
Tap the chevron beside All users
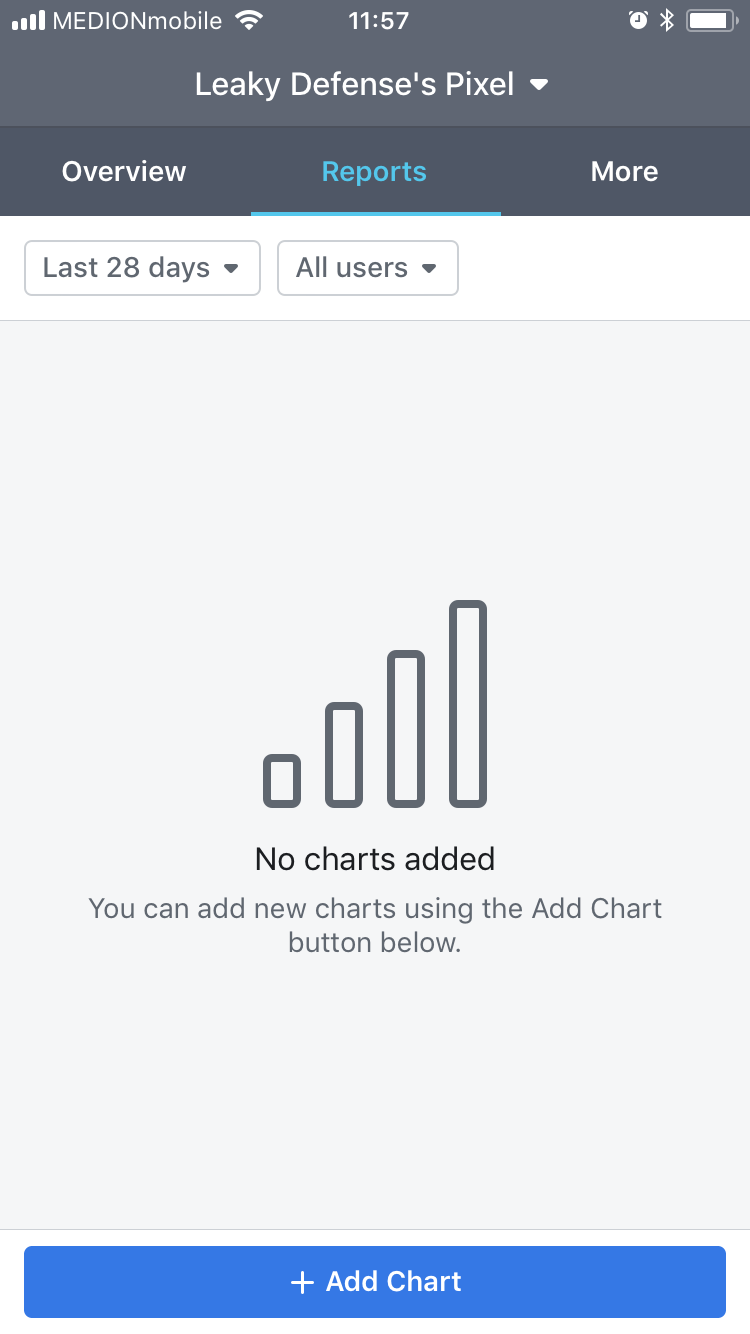click(x=431, y=268)
